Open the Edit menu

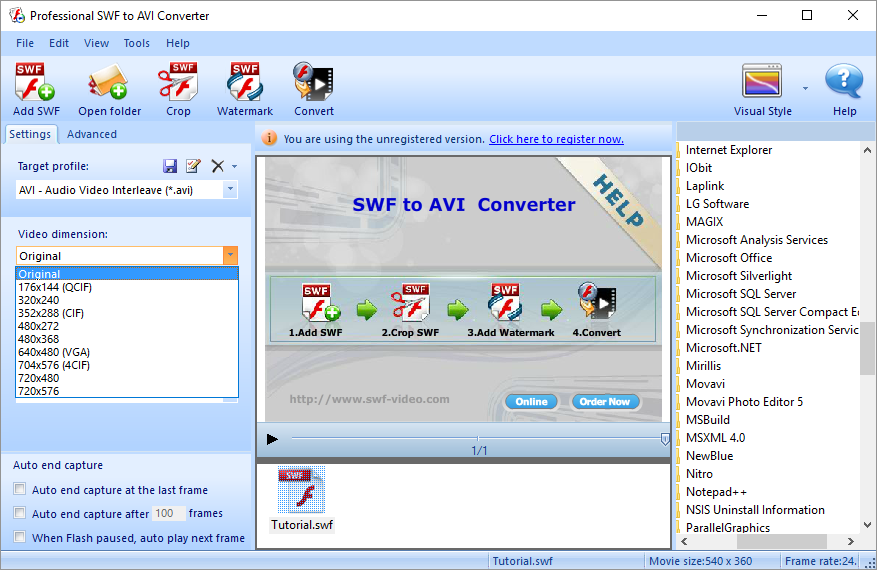click(x=59, y=43)
